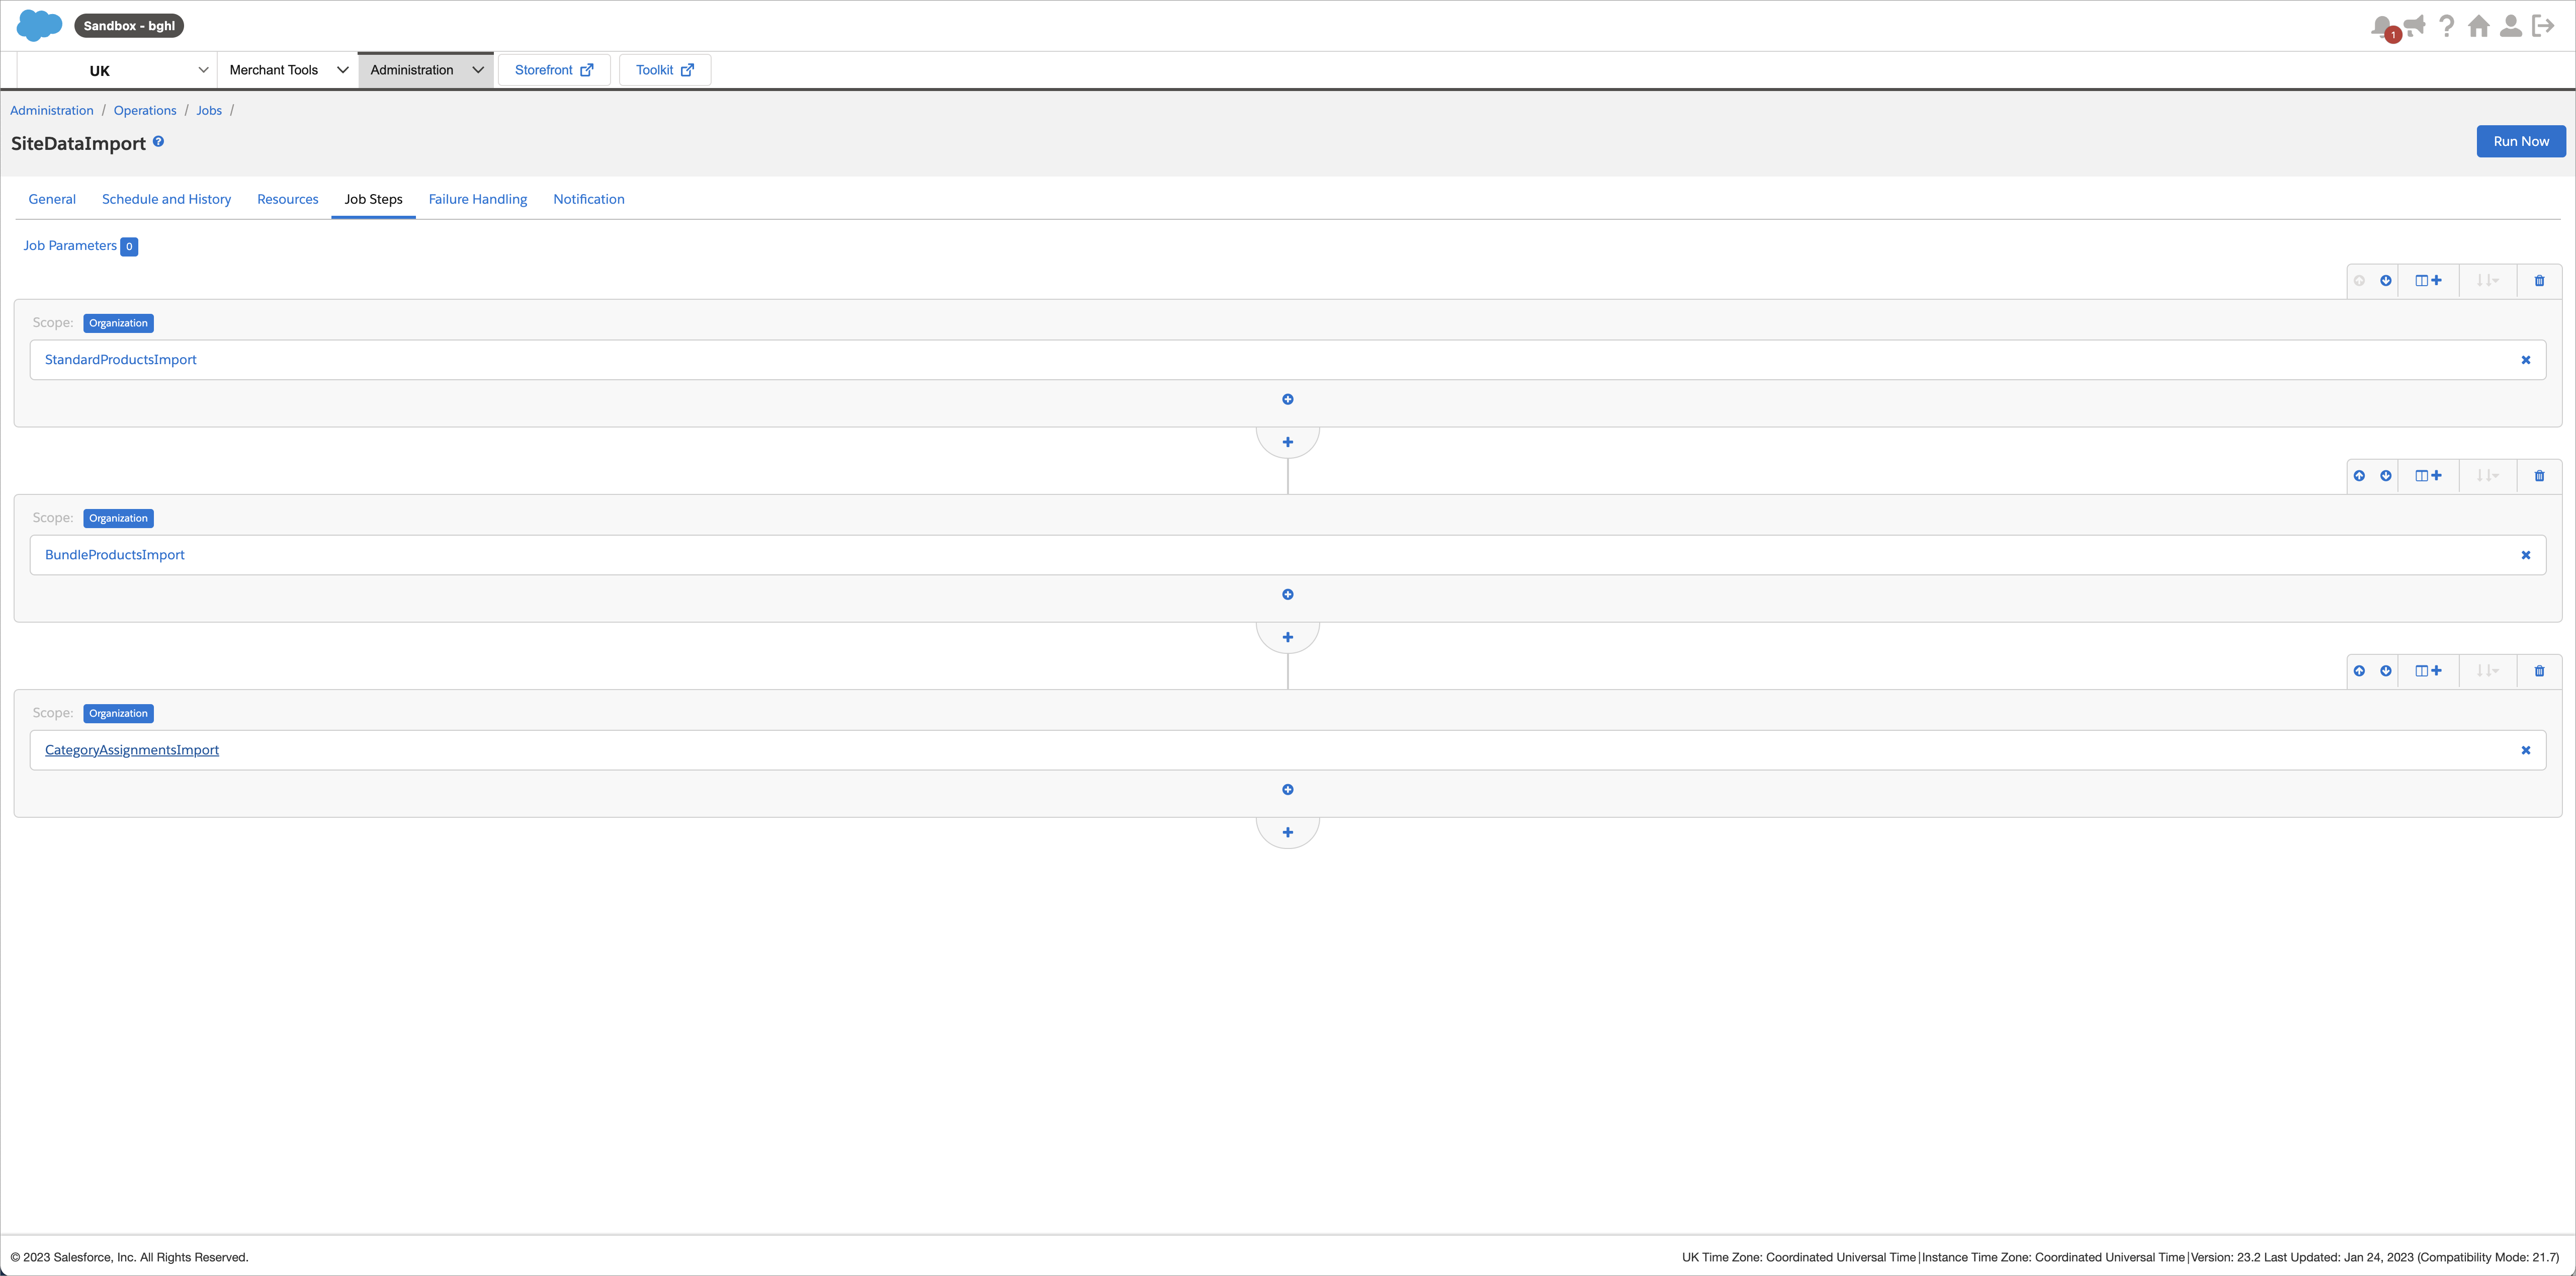Open the BundleProductsImport step
2576x1276 pixels.
(115, 555)
